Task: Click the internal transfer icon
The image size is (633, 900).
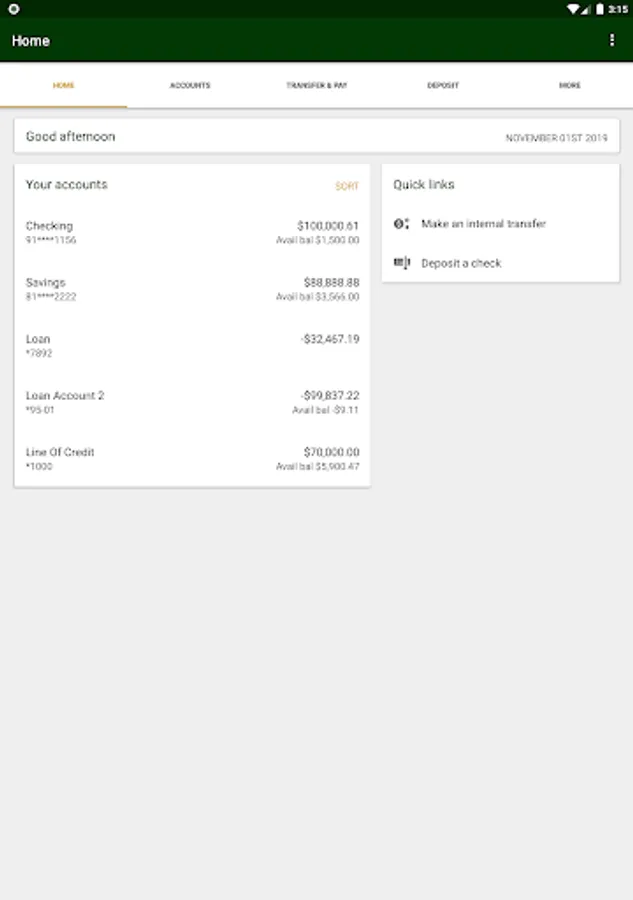Action: point(401,224)
